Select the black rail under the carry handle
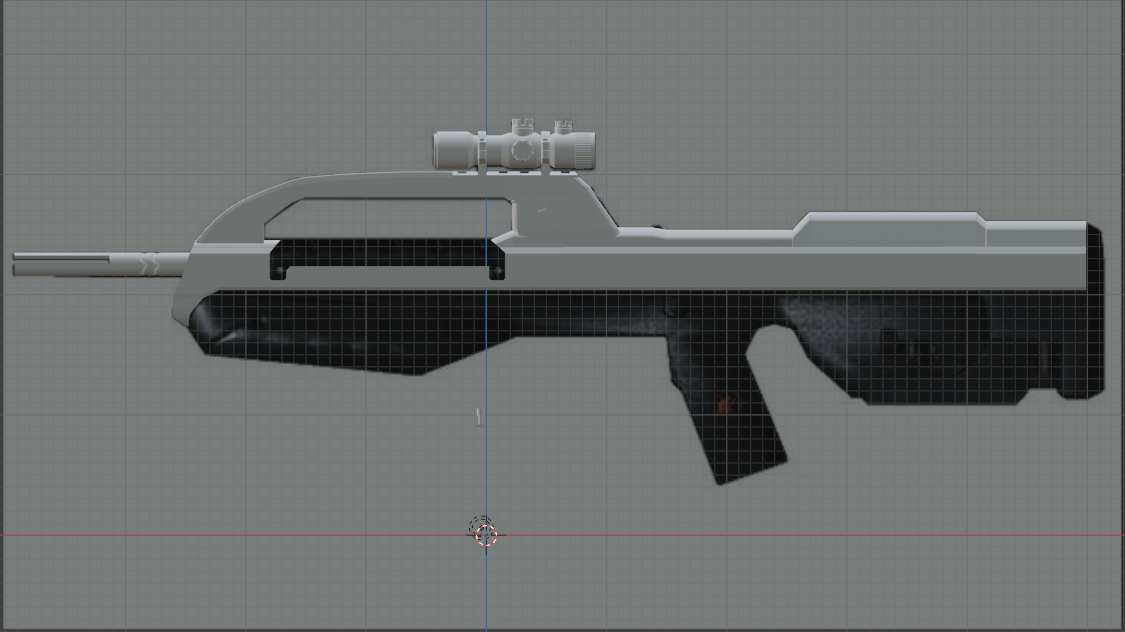This screenshot has width=1125, height=632. pos(387,259)
